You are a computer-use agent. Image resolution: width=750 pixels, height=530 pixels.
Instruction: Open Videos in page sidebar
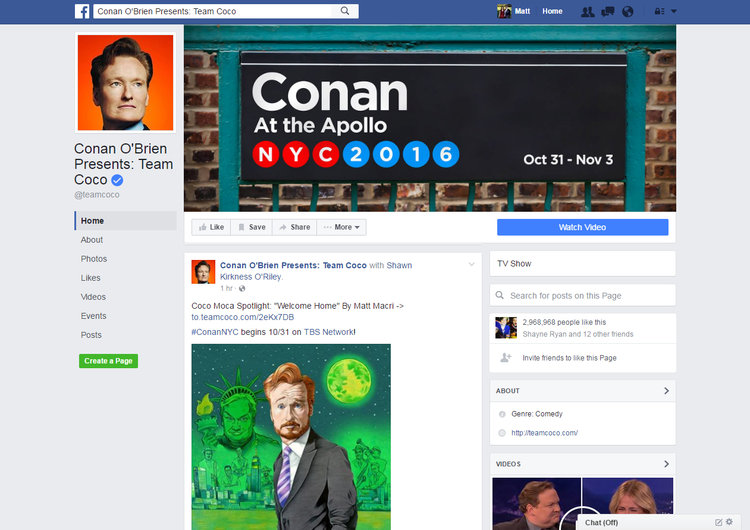(93, 297)
